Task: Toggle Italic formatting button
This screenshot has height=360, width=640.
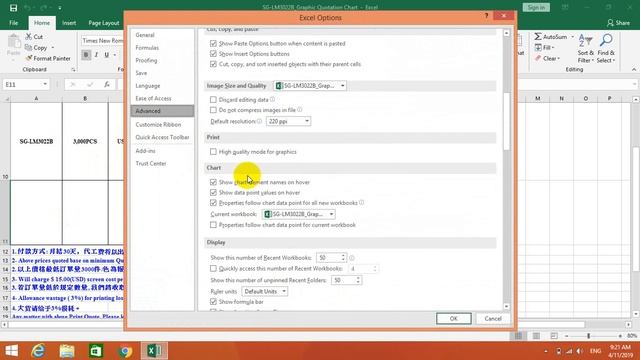Action: click(x=96, y=55)
